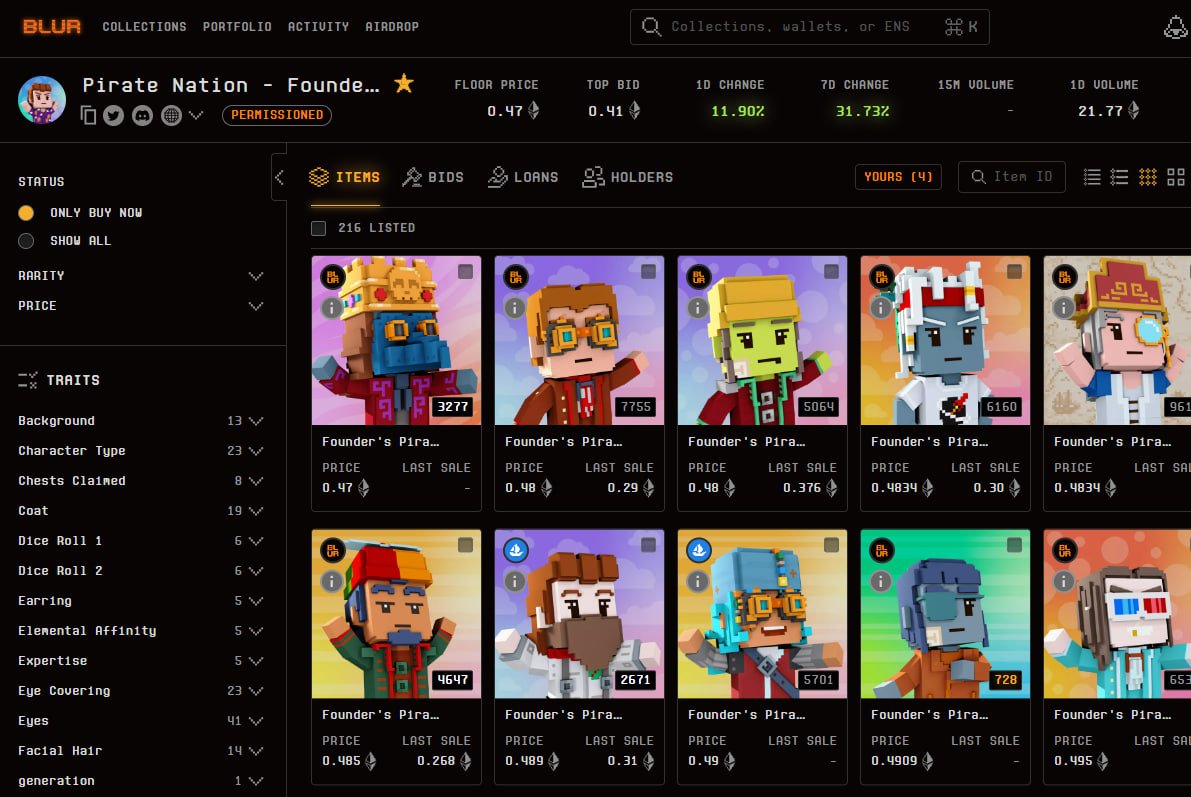Open the NFT thumbnail numbered 5701
Screen dimensions: 1191x797
pos(763,614)
